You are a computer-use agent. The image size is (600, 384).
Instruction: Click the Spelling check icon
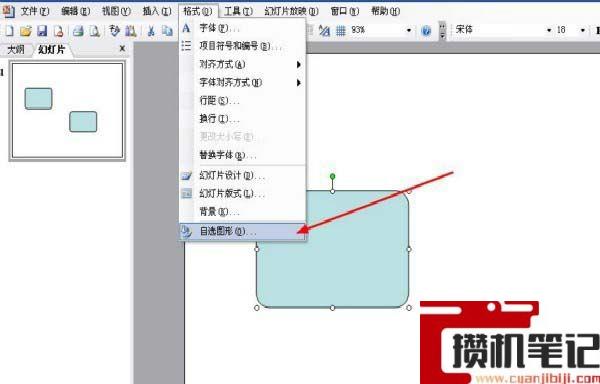coord(114,31)
